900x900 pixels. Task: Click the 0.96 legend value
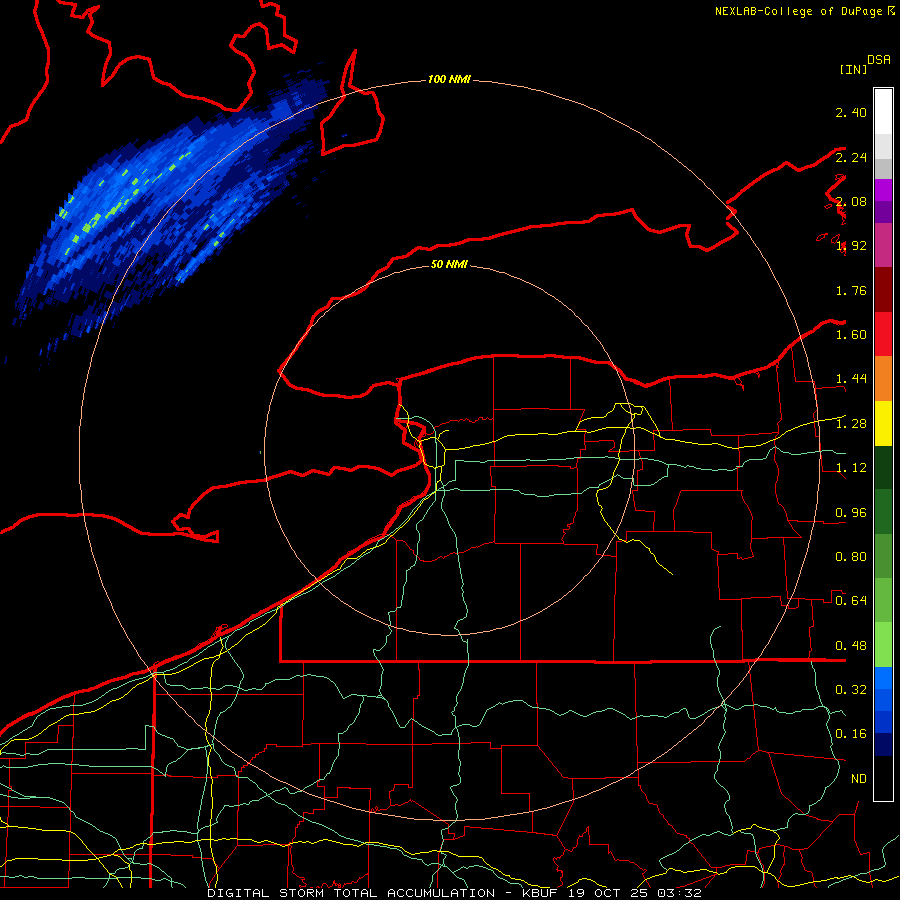point(851,513)
